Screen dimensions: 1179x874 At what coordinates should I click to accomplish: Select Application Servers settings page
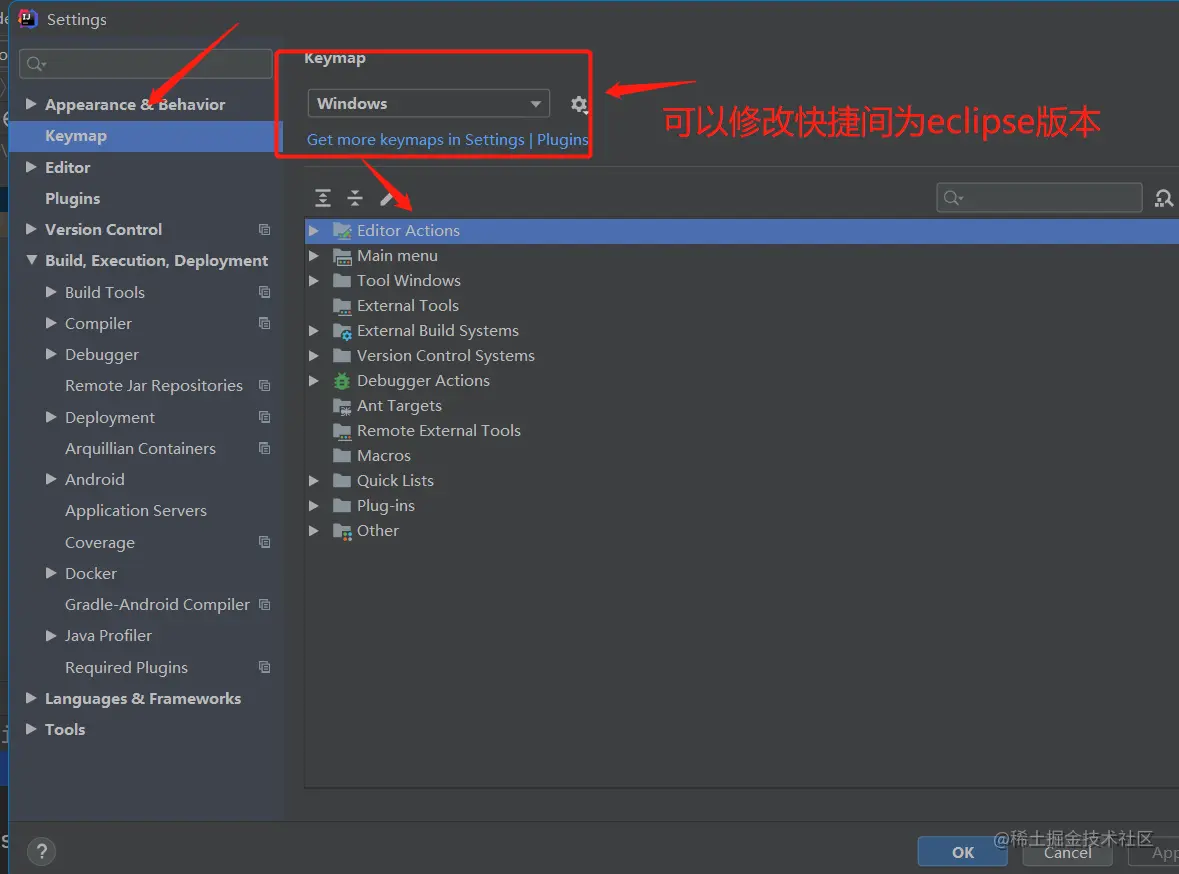click(x=135, y=511)
